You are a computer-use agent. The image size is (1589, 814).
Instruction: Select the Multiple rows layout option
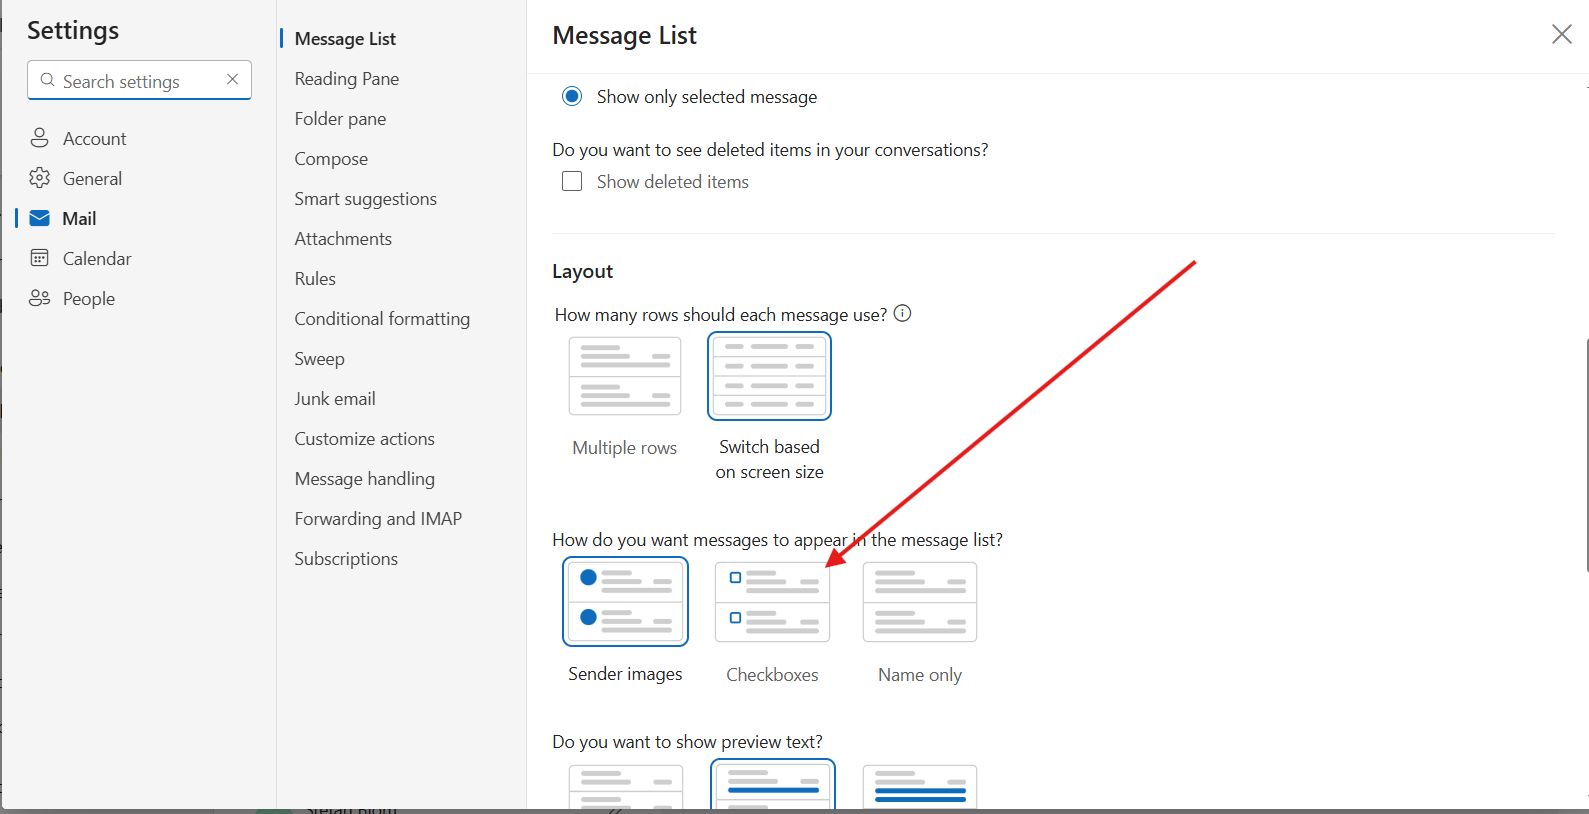click(625, 376)
